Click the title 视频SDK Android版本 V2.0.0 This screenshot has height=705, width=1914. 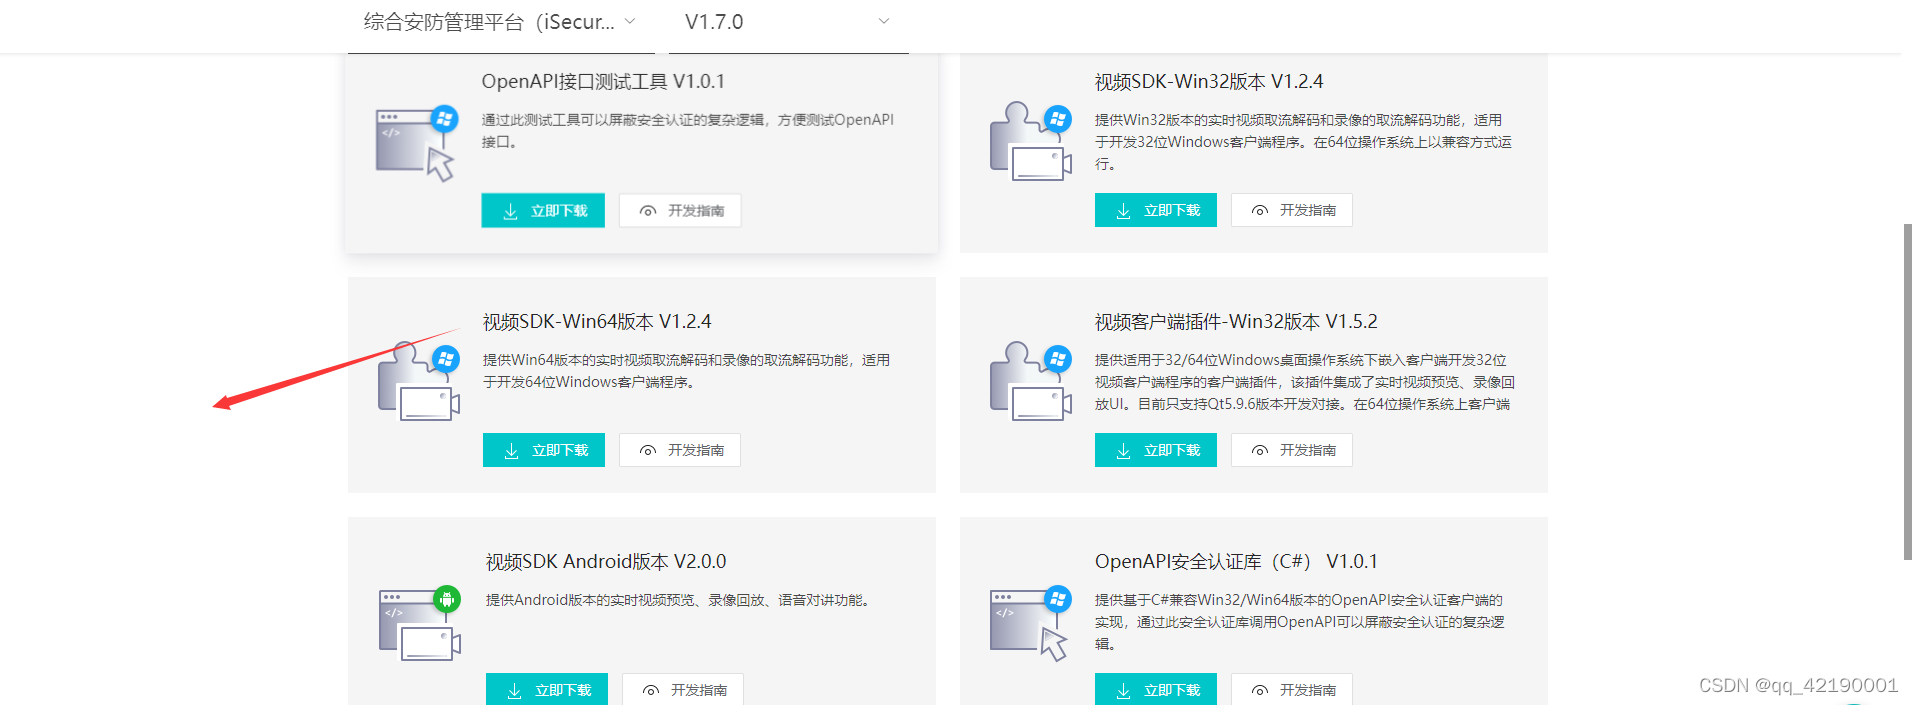point(606,561)
